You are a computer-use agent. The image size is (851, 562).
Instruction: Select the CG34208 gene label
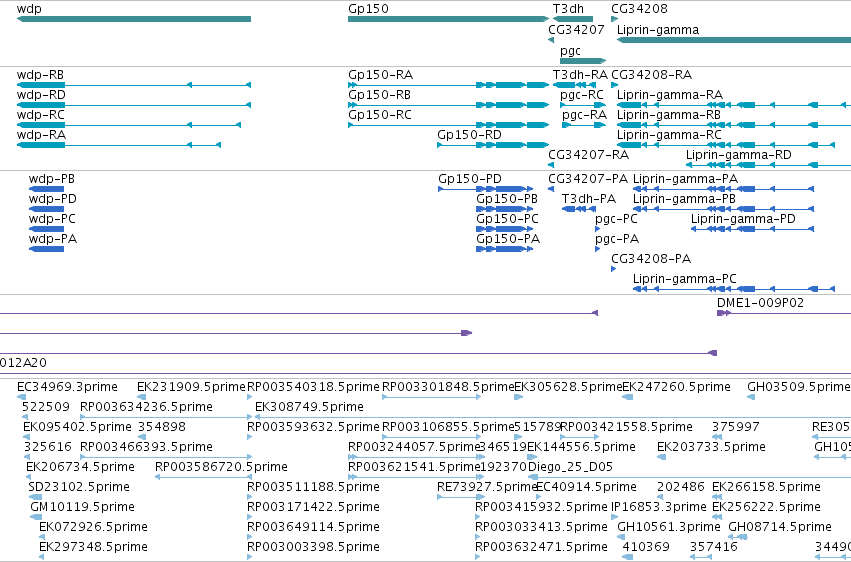coord(639,9)
